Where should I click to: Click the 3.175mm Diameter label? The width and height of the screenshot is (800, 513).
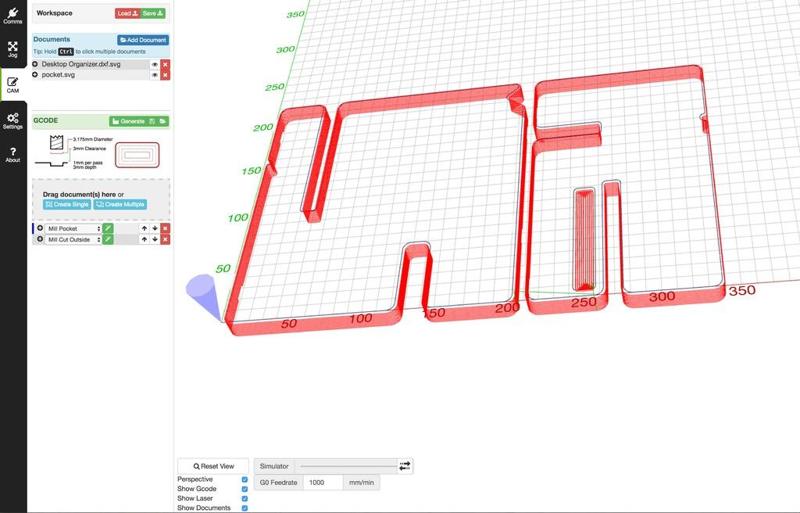92,139
